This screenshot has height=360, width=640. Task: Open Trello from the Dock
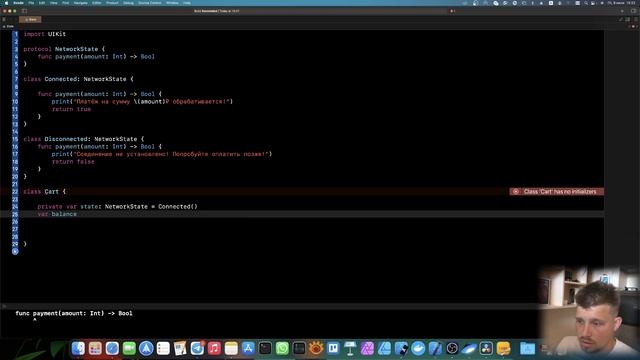(x=333, y=348)
